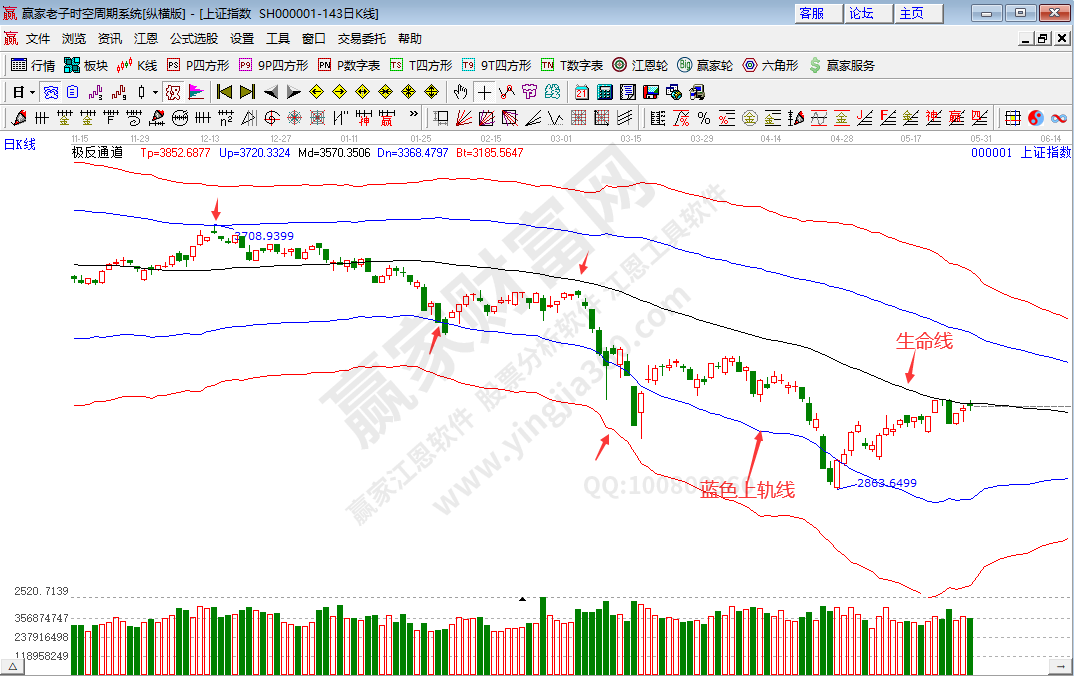Open the 江恩轮 Gann wheel tool
1074x676 pixels.
click(640, 65)
